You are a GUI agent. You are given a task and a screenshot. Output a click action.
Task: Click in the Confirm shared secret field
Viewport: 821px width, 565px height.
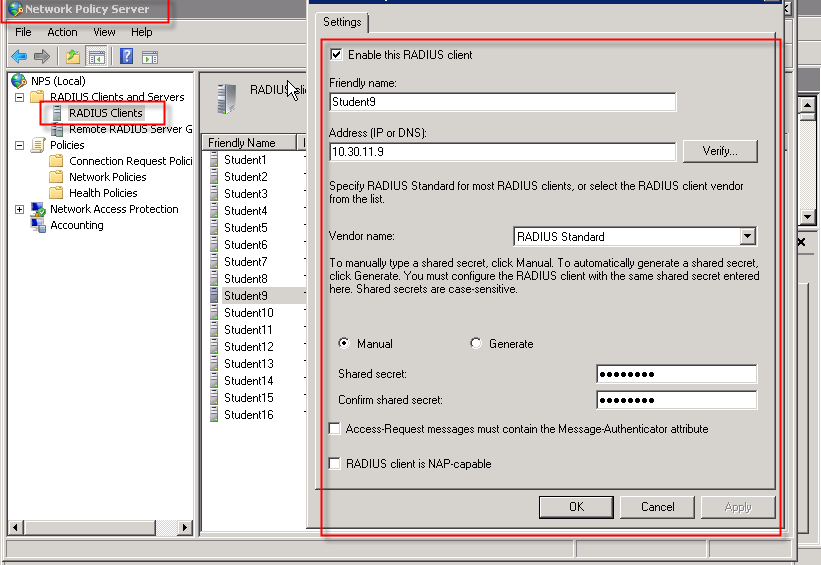click(676, 400)
